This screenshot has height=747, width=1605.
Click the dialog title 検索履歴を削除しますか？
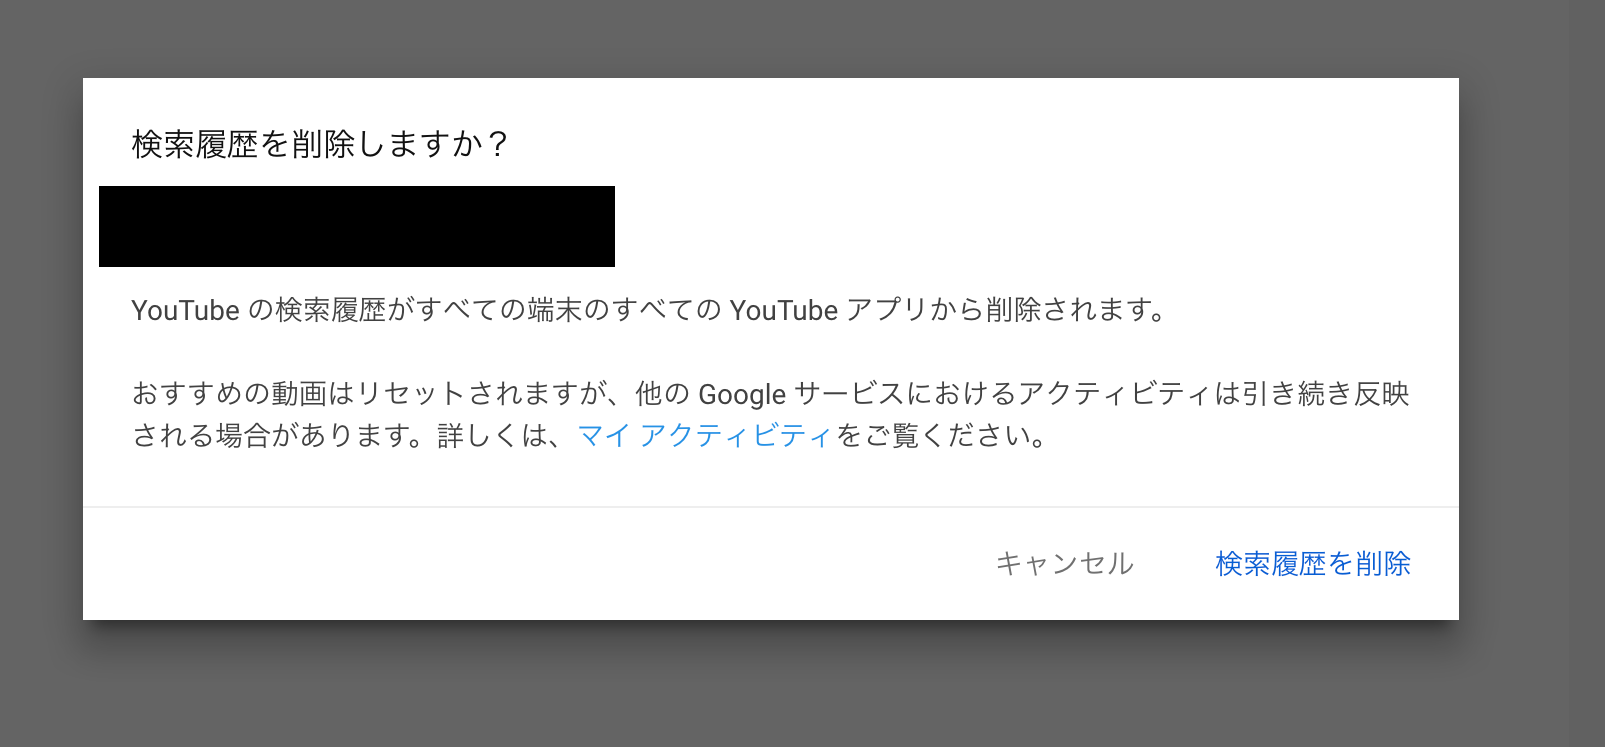coord(321,145)
